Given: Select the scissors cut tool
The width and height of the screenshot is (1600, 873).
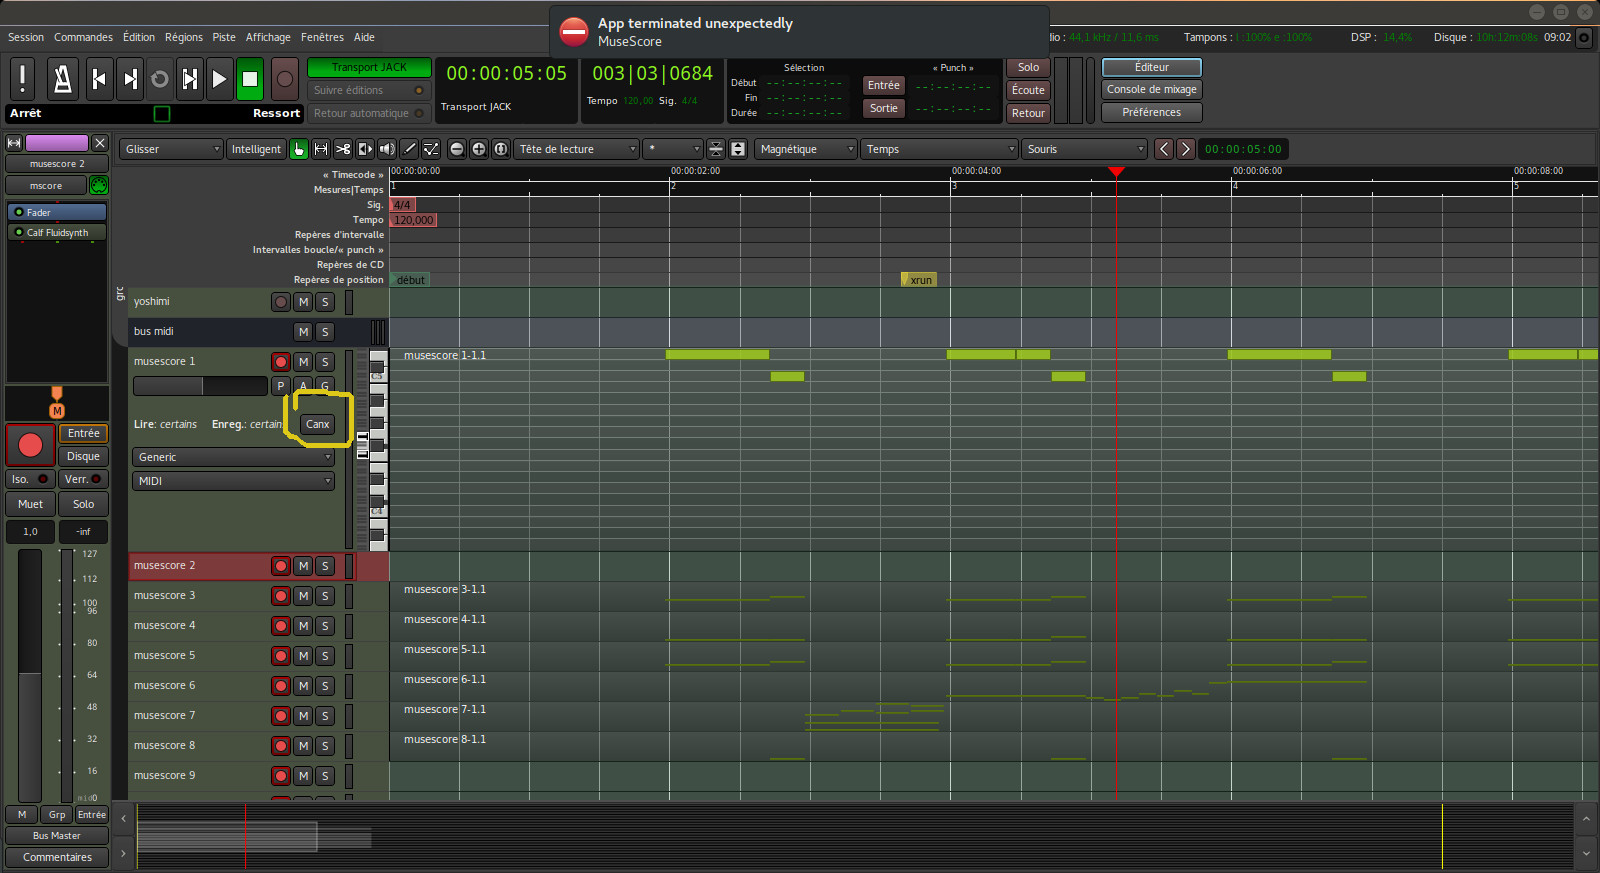Looking at the screenshot, I should 343,149.
